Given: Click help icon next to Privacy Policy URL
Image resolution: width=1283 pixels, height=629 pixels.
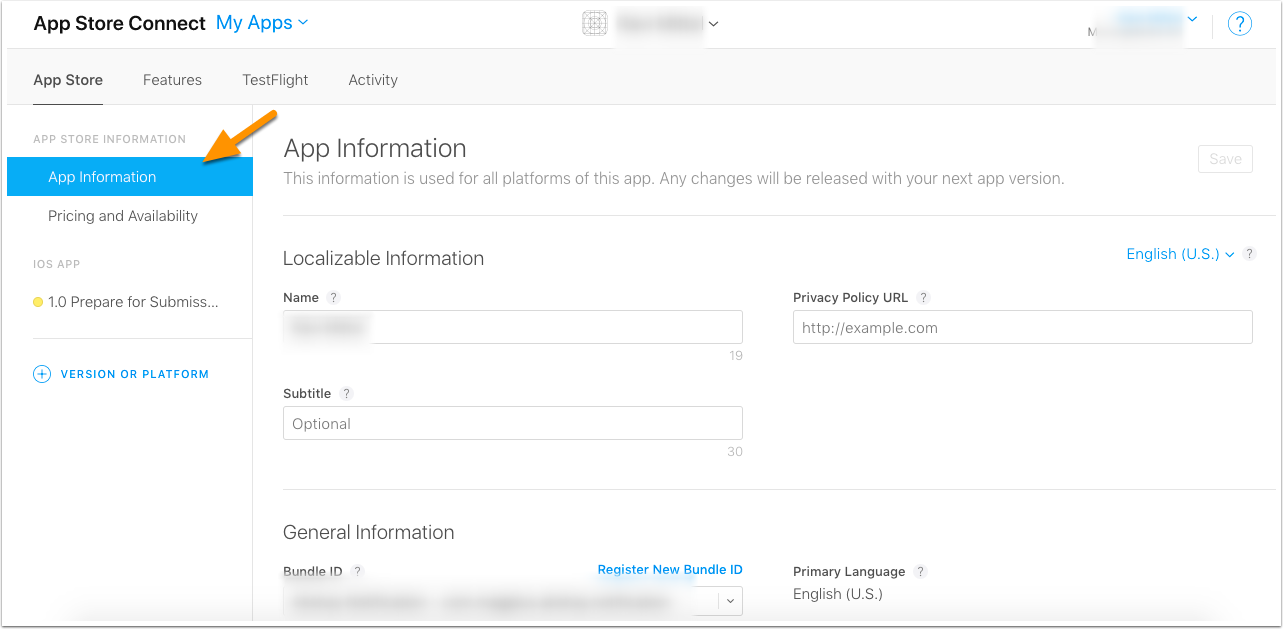Looking at the screenshot, I should (924, 298).
